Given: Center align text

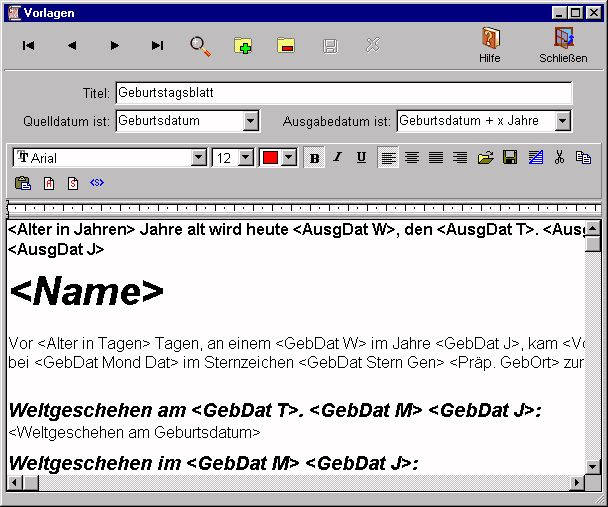Looking at the screenshot, I should click(412, 158).
